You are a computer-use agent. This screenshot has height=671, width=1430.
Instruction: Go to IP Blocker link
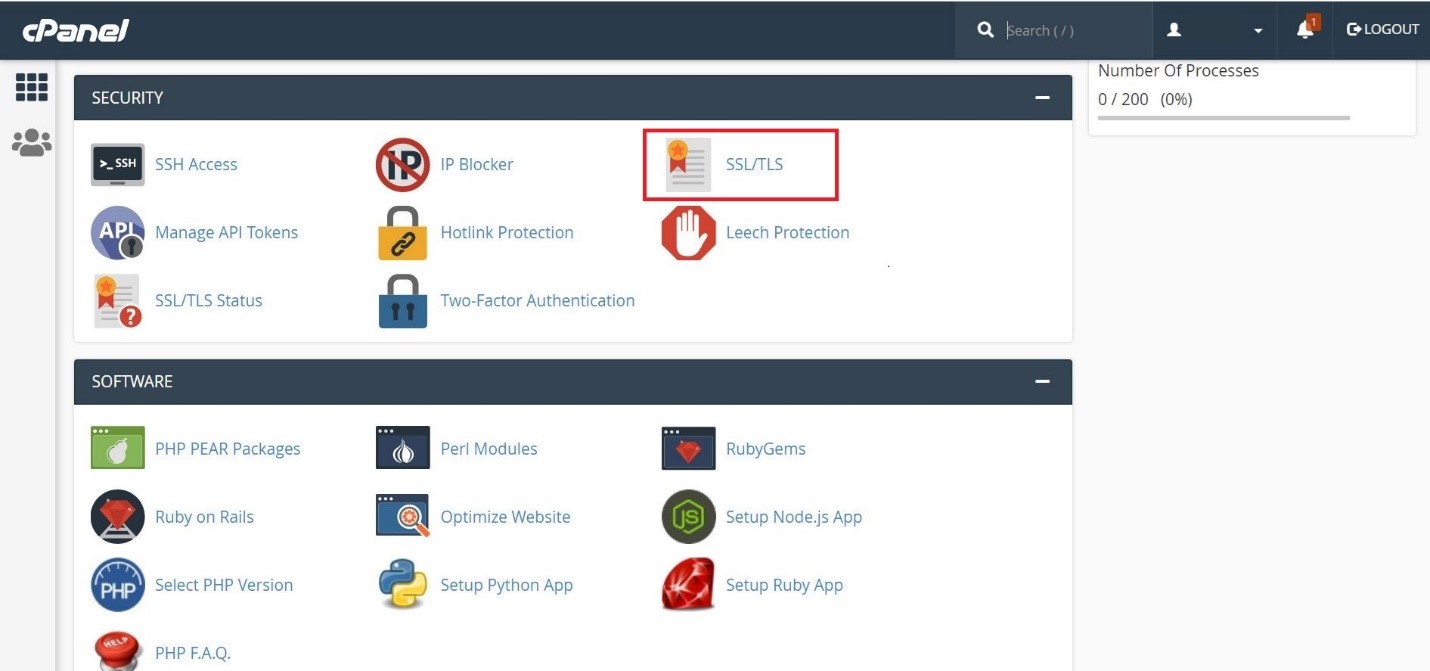pos(477,164)
